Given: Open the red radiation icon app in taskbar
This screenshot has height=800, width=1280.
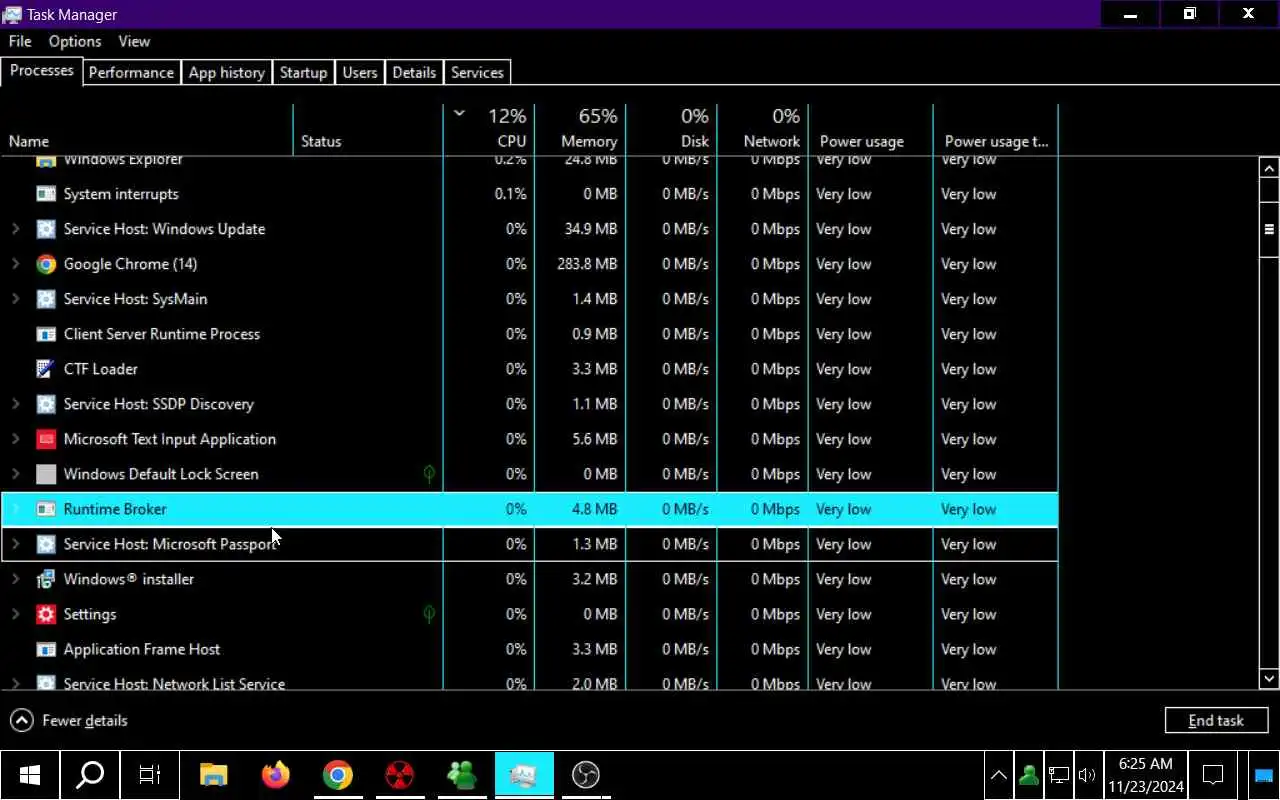Looking at the screenshot, I should pyautogui.click(x=400, y=775).
